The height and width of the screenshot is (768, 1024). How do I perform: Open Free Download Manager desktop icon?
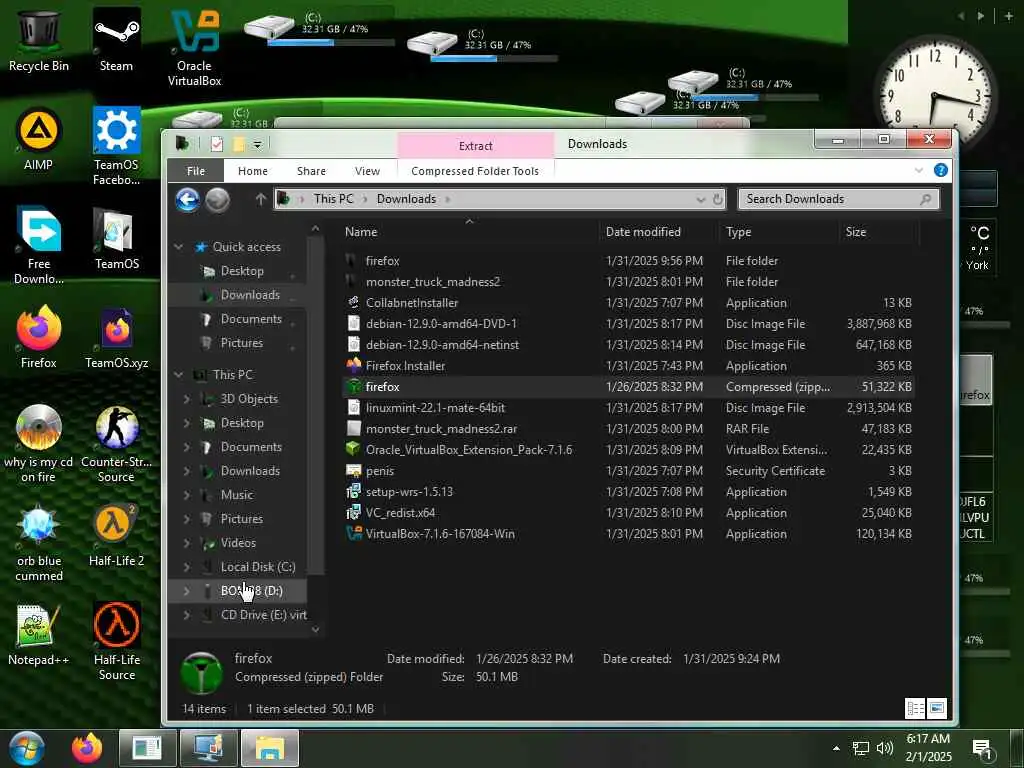pos(39,246)
